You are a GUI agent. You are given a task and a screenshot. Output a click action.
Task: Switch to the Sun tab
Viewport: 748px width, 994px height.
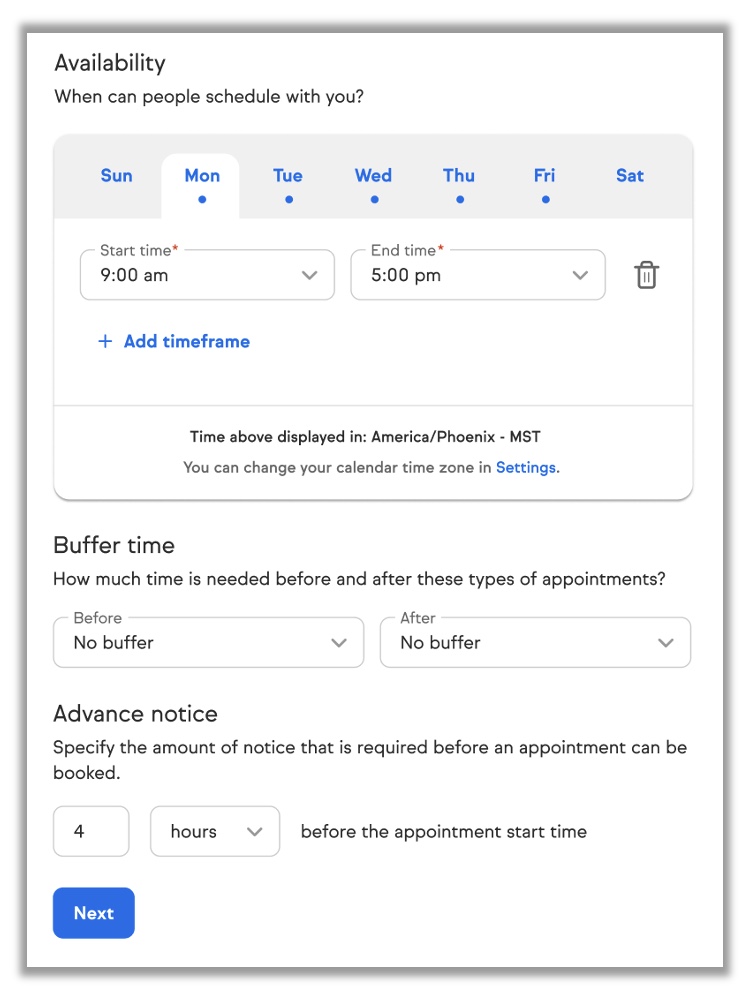[117, 176]
